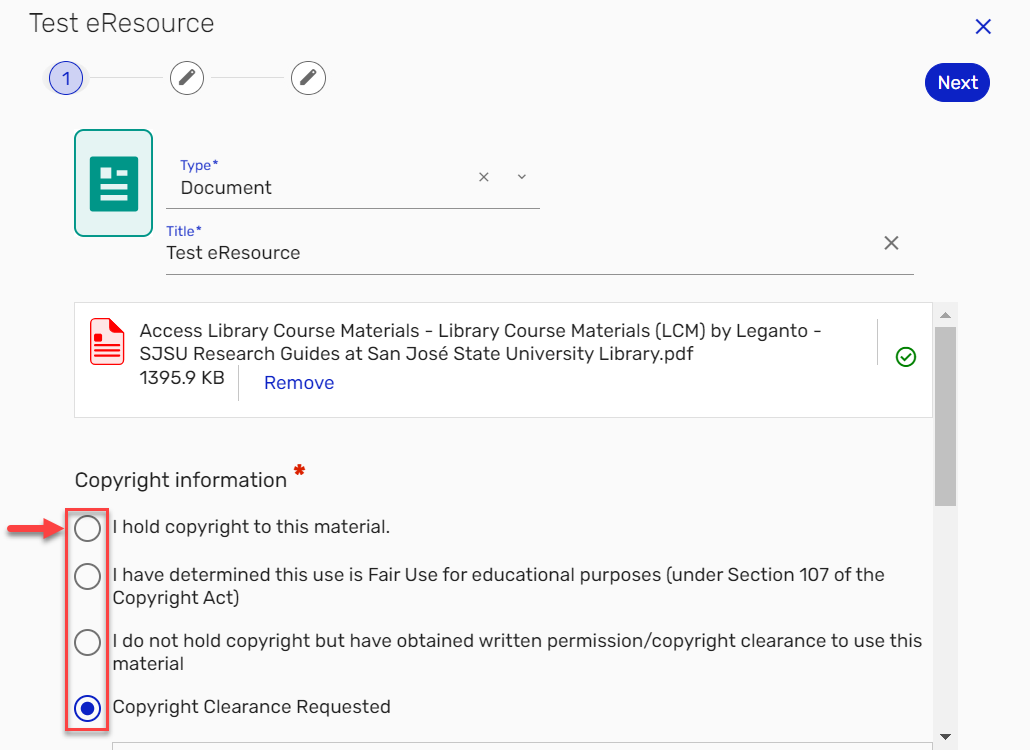The height and width of the screenshot is (750, 1030).
Task: Close the Test eResource dialog
Action: tap(983, 27)
